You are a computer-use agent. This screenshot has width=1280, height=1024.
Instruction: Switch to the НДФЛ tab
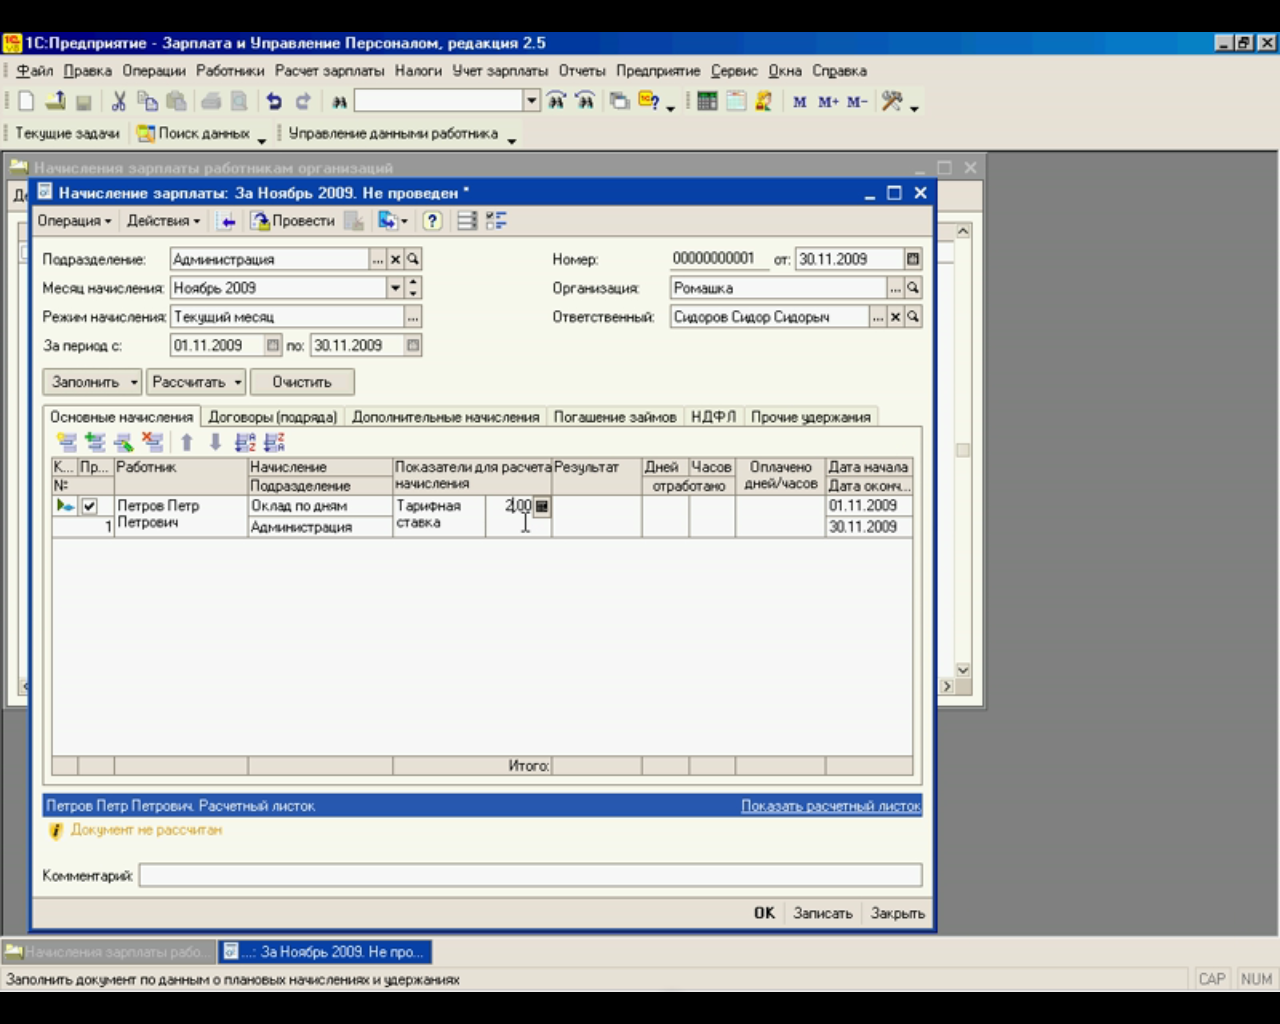pos(713,417)
